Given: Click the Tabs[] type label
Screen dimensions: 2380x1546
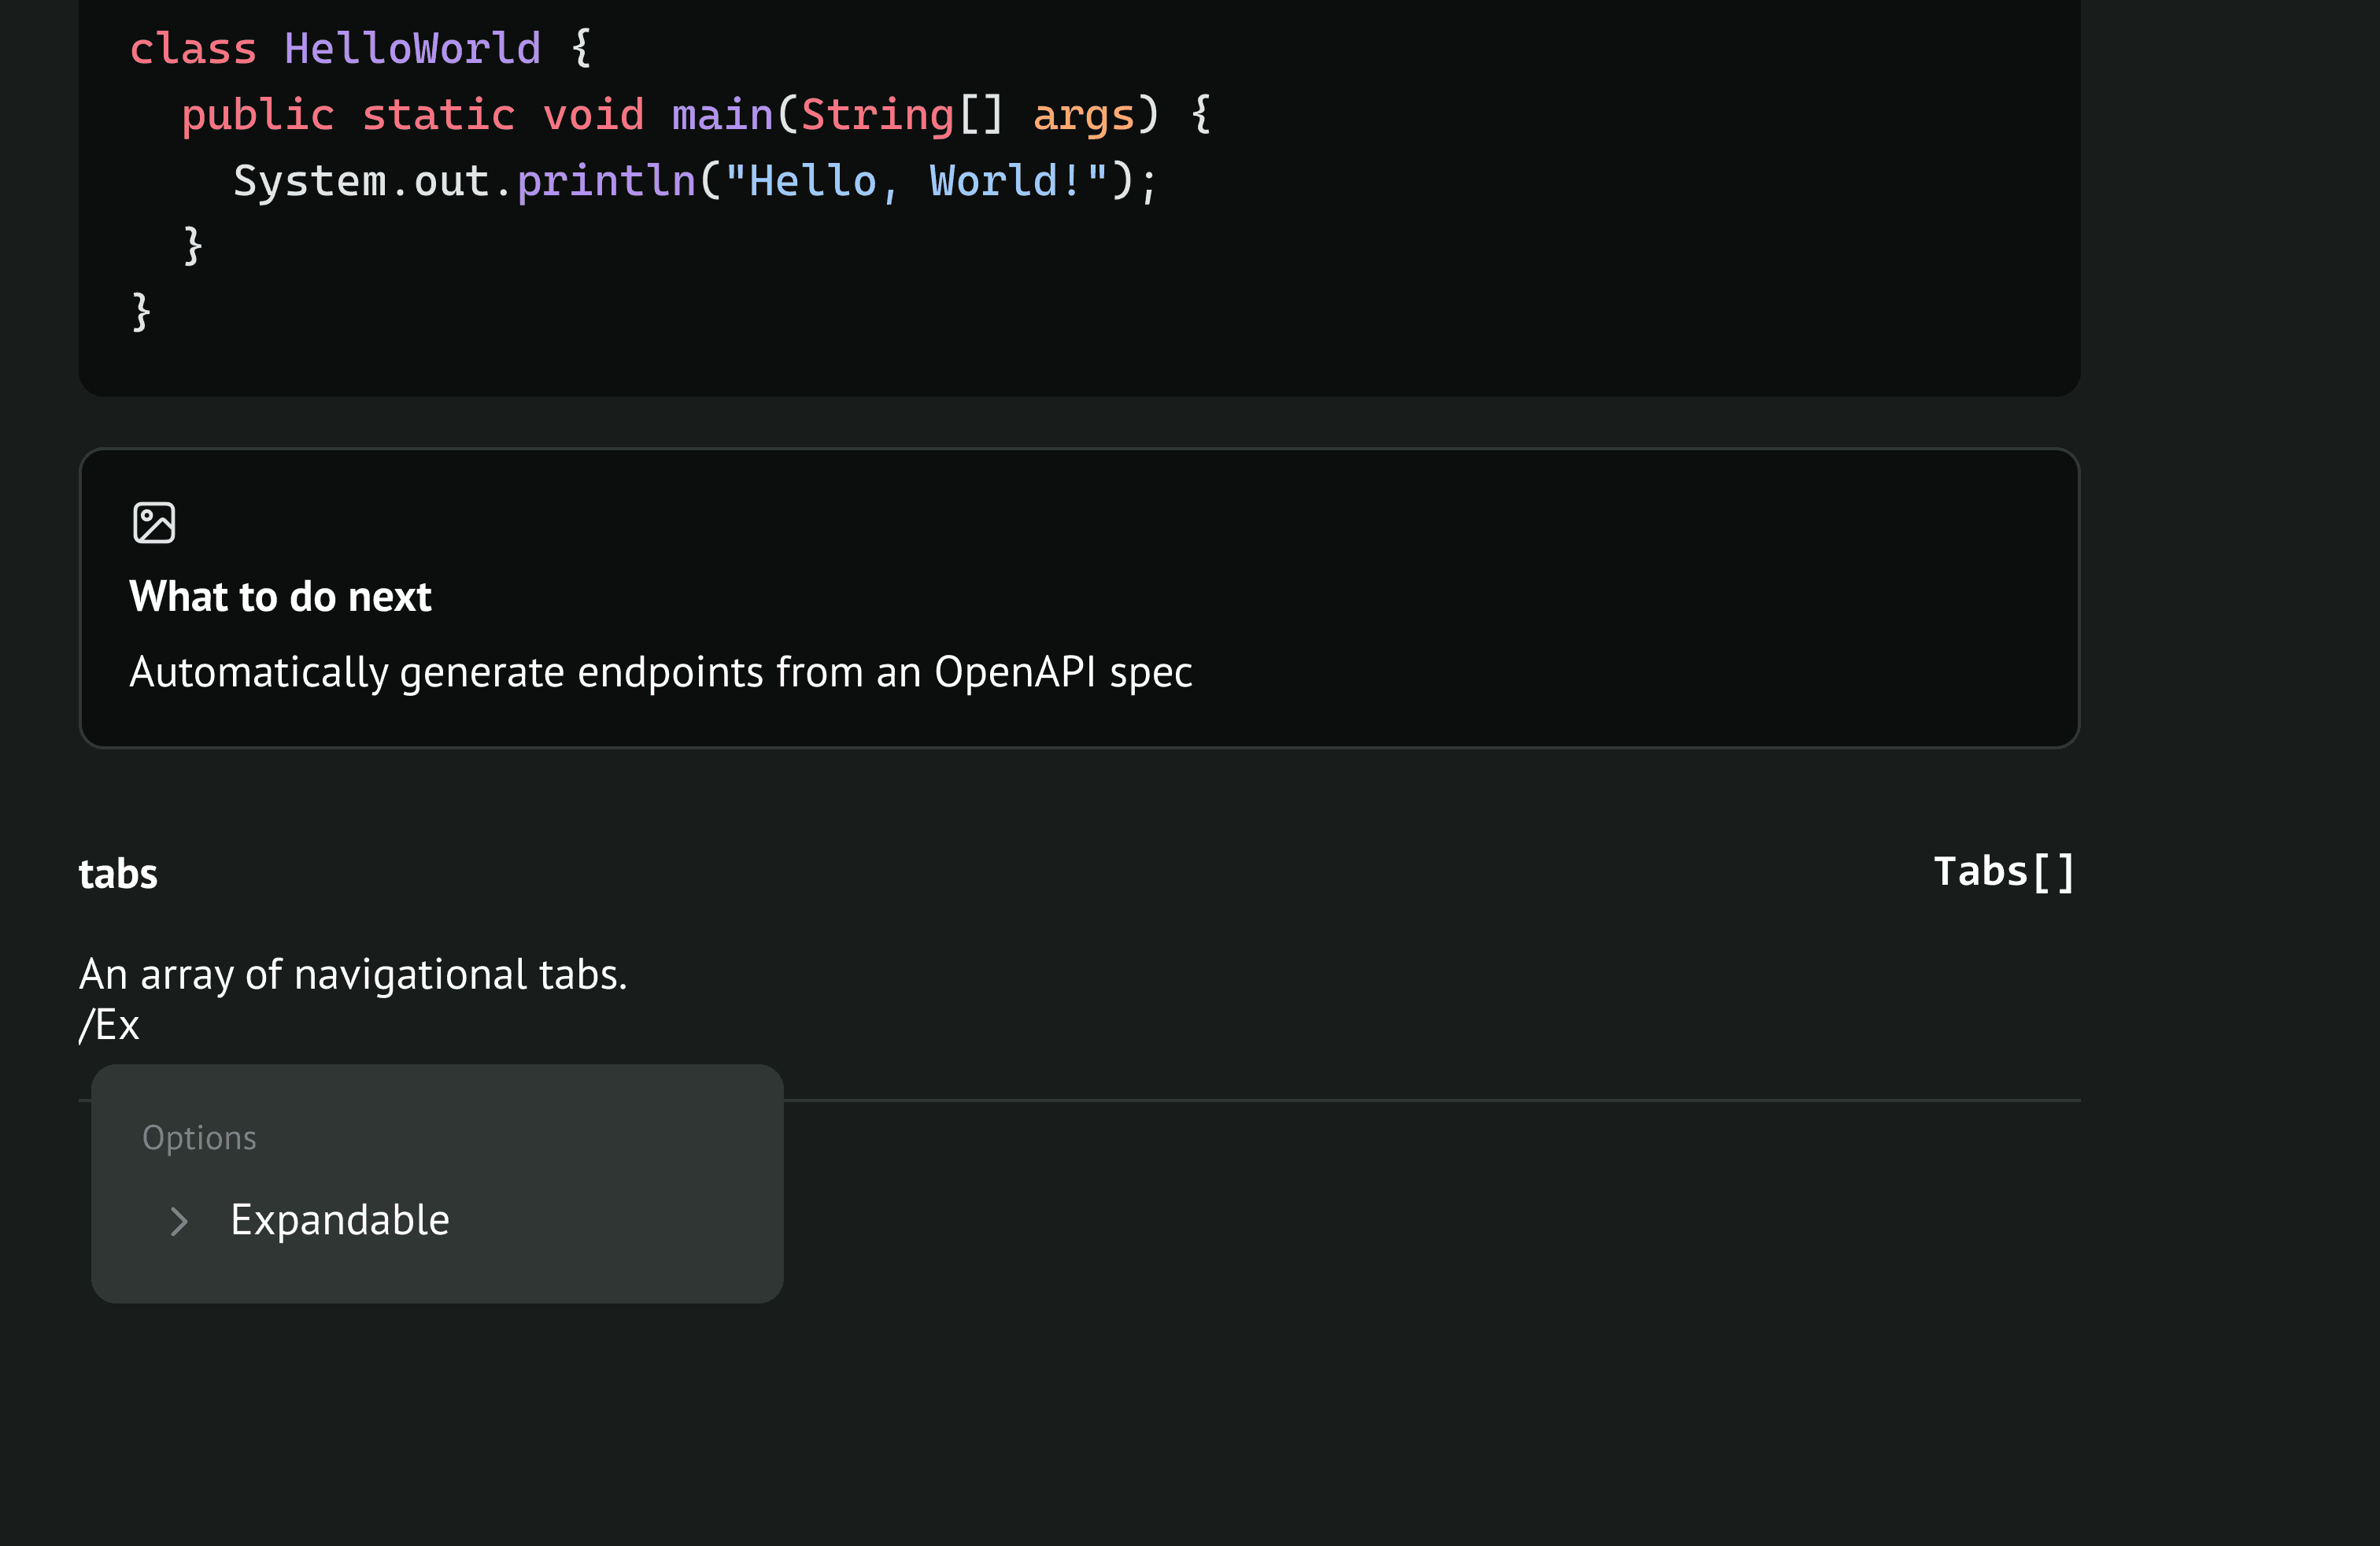Looking at the screenshot, I should pyautogui.click(x=2003, y=872).
